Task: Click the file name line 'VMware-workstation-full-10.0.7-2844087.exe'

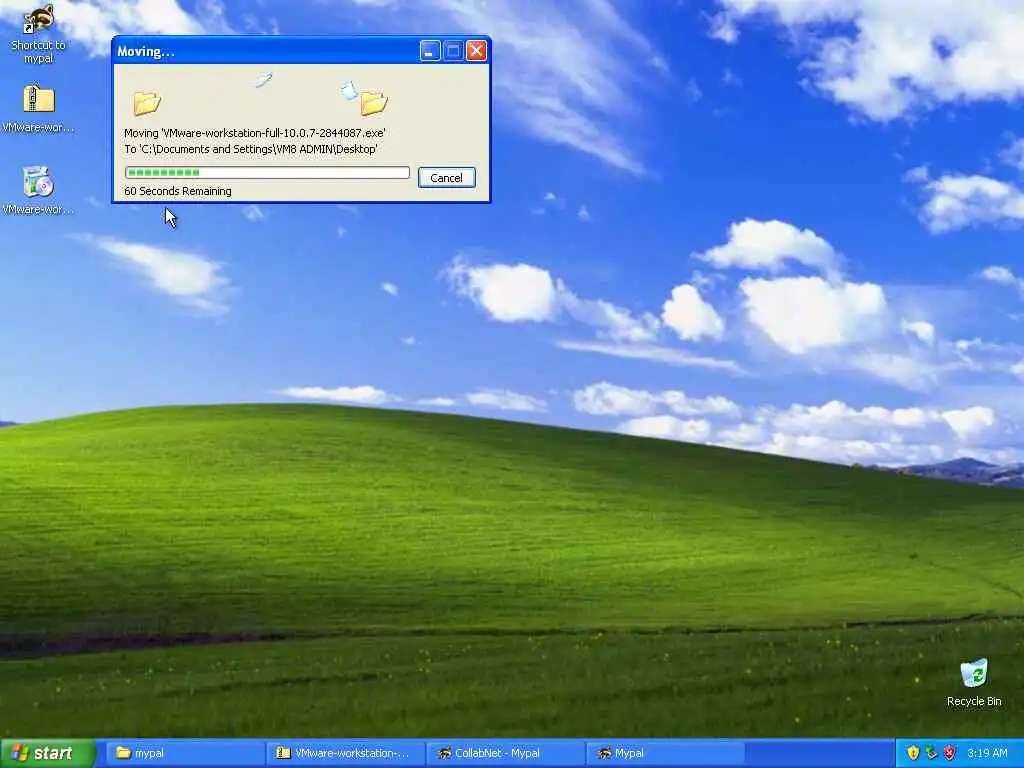Action: click(x=255, y=133)
